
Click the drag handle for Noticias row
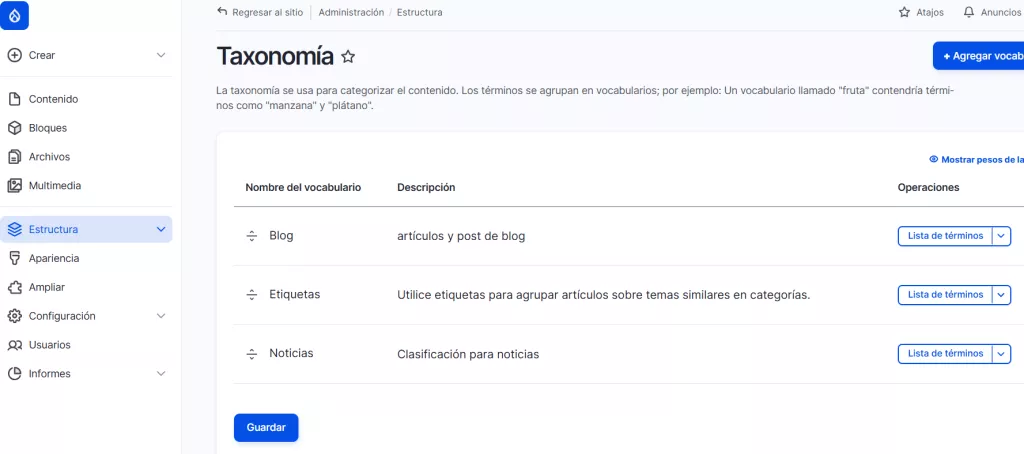[252, 354]
